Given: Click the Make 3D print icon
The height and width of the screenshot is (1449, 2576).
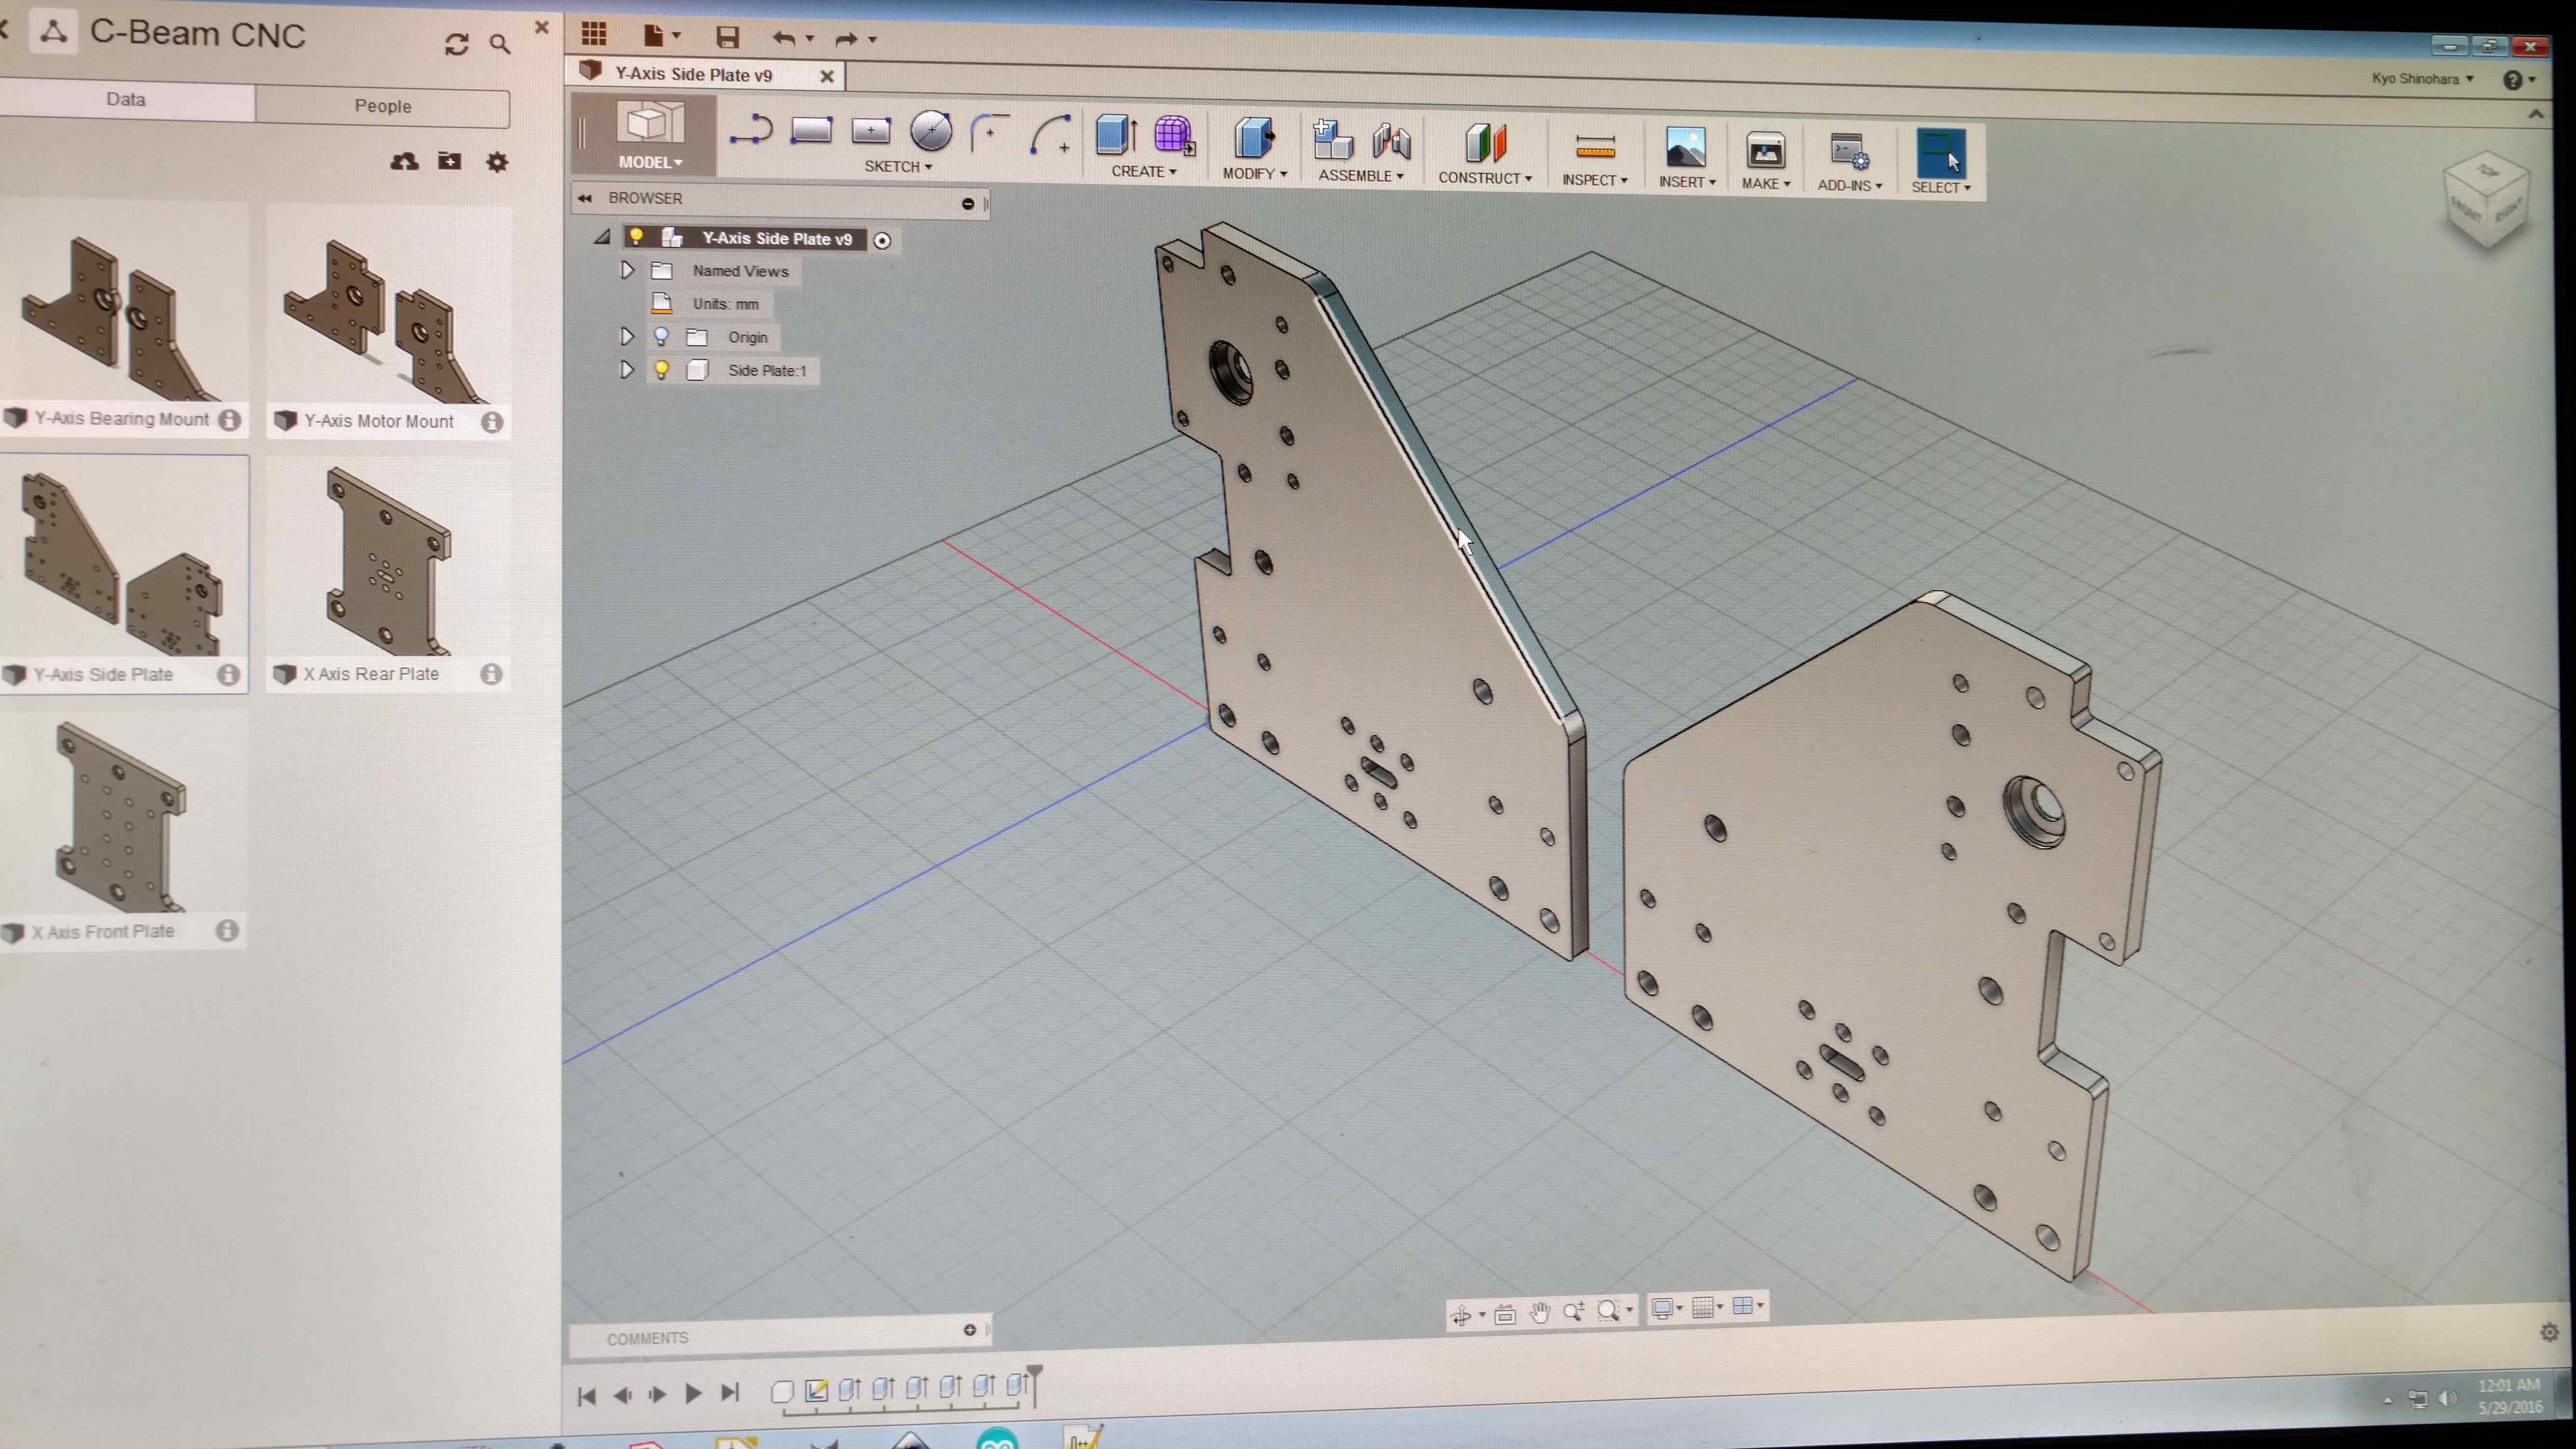Looking at the screenshot, I should [1765, 151].
